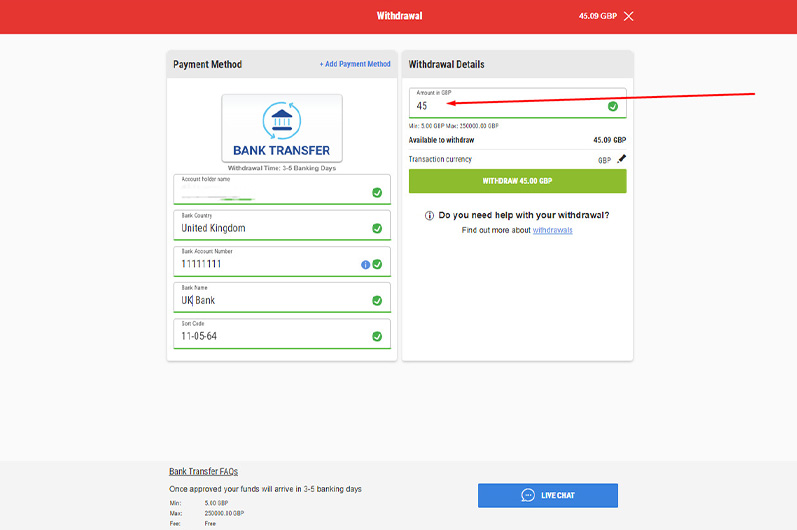Click the Bank Transfer payment method logo

tap(281, 129)
